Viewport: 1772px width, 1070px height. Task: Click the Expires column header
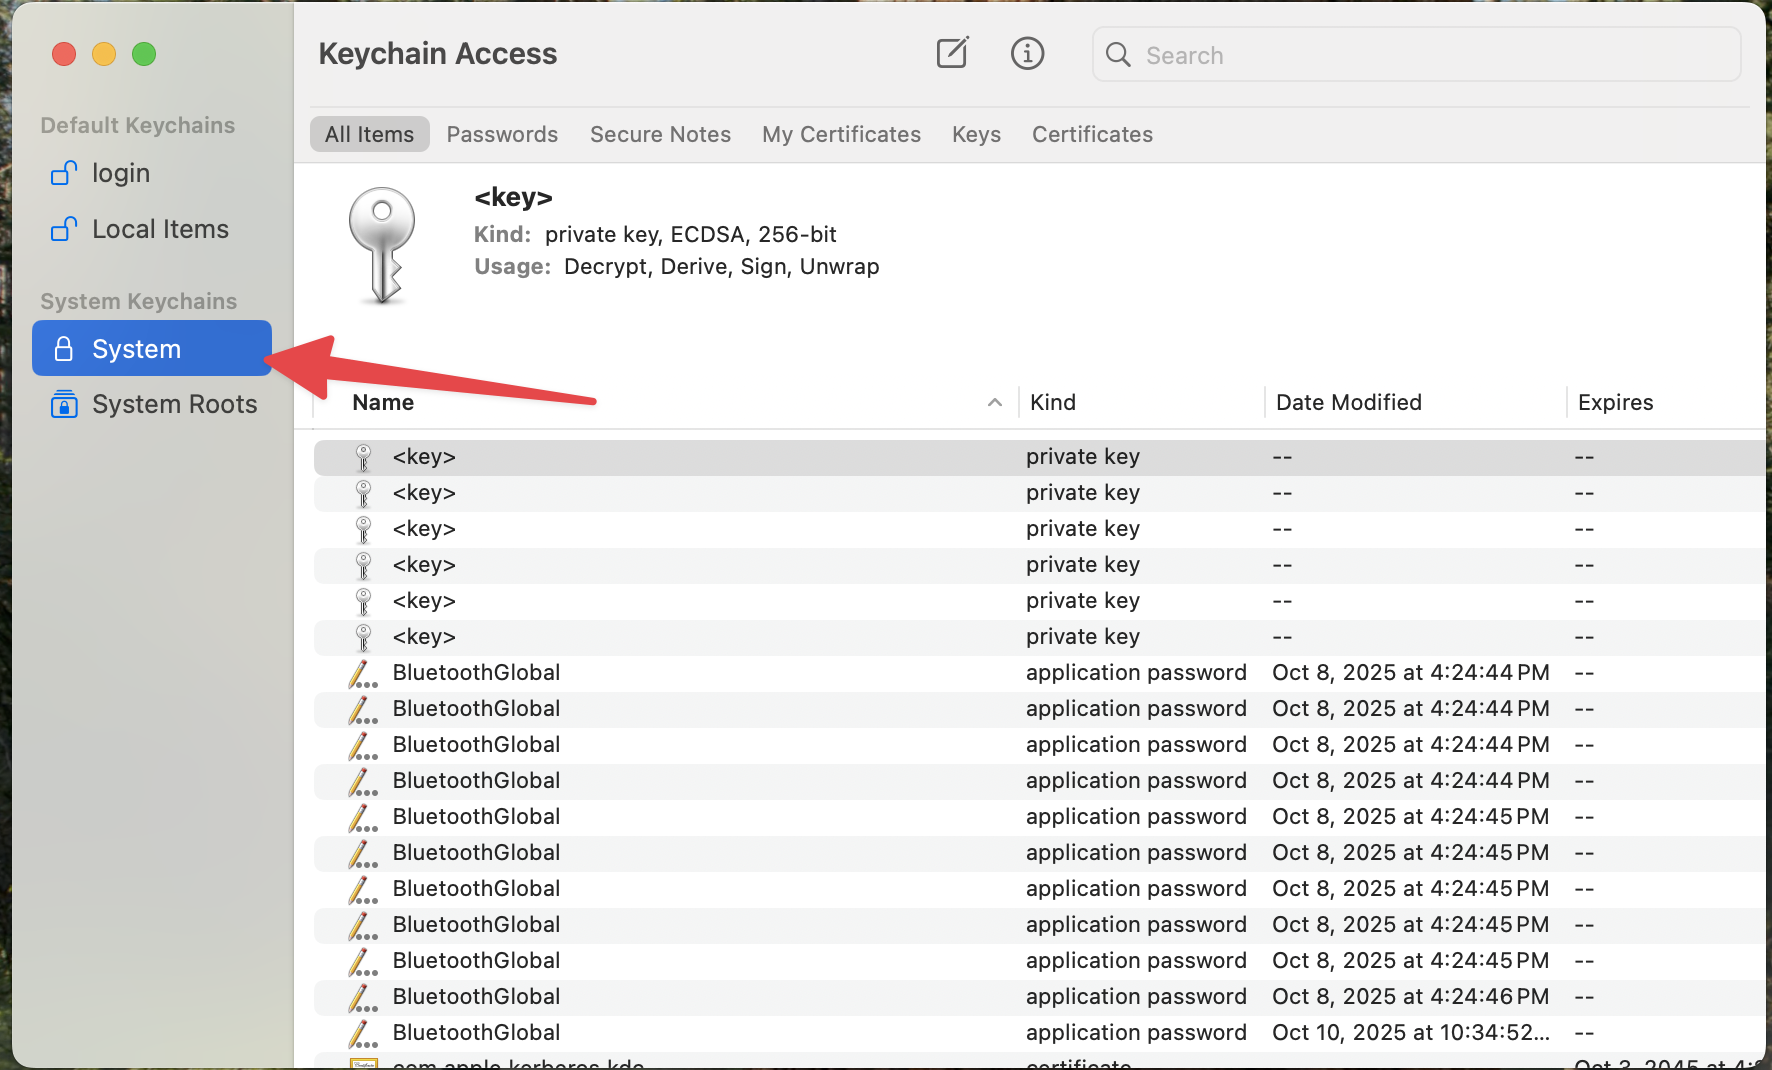(x=1615, y=402)
